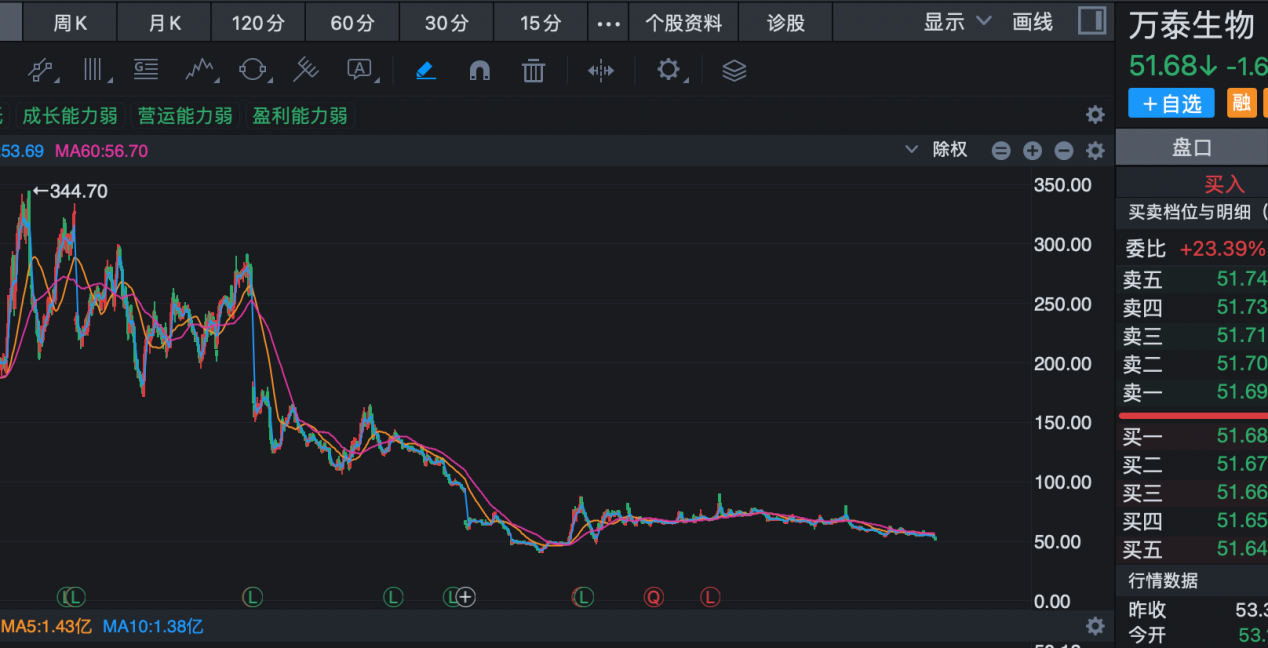
Task: Click the plus zoom-in chart button
Action: click(x=1032, y=151)
